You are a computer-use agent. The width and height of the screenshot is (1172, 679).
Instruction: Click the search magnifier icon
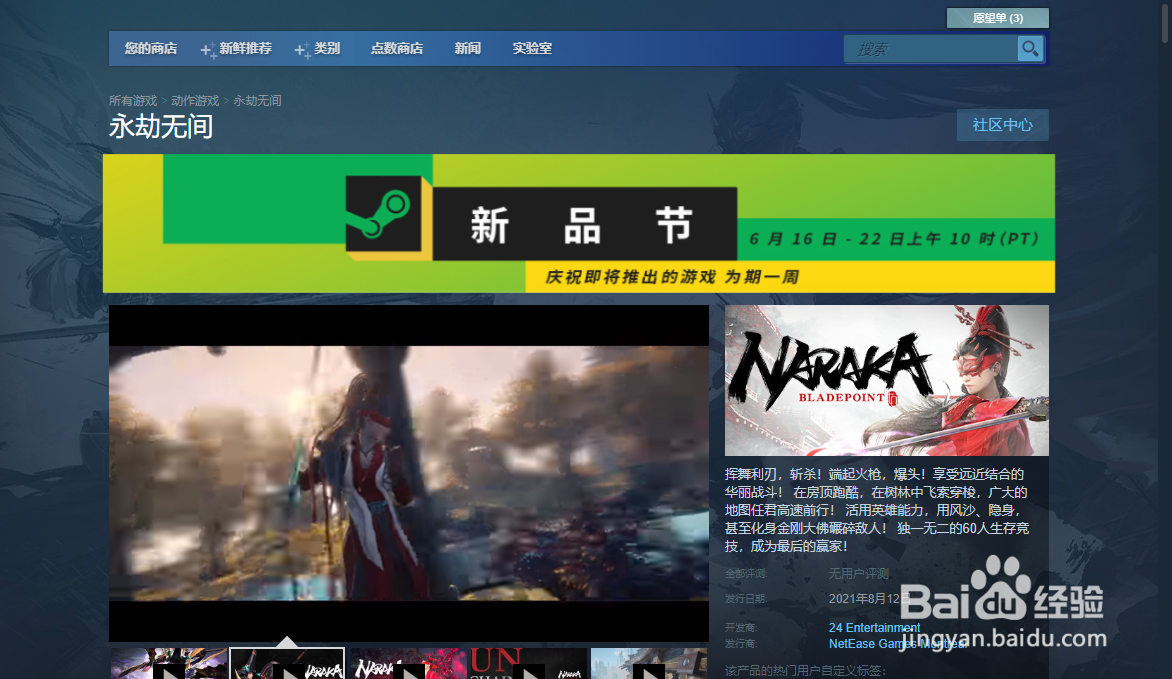point(1030,49)
